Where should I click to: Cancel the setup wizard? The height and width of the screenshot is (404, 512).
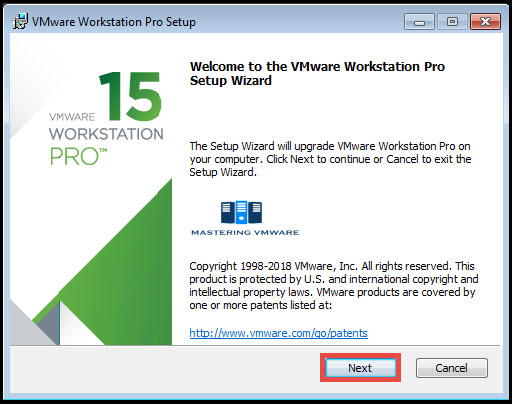tap(452, 368)
